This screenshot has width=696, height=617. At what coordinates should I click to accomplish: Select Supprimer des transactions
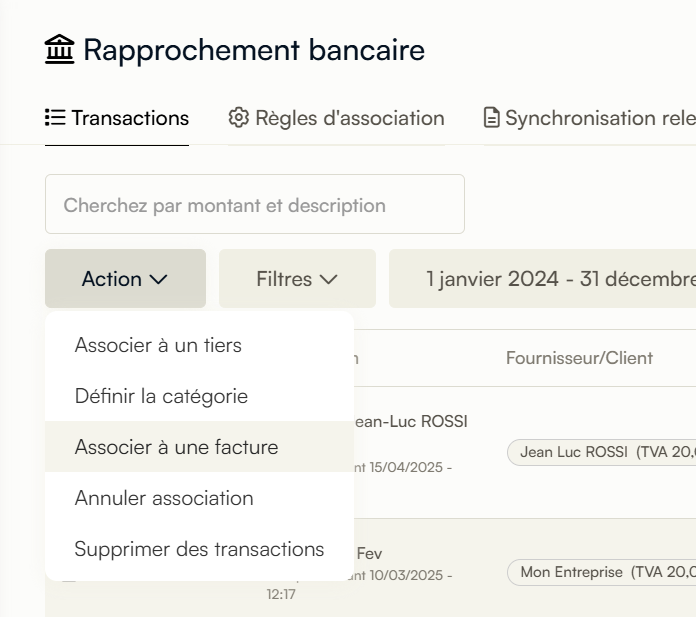click(200, 549)
